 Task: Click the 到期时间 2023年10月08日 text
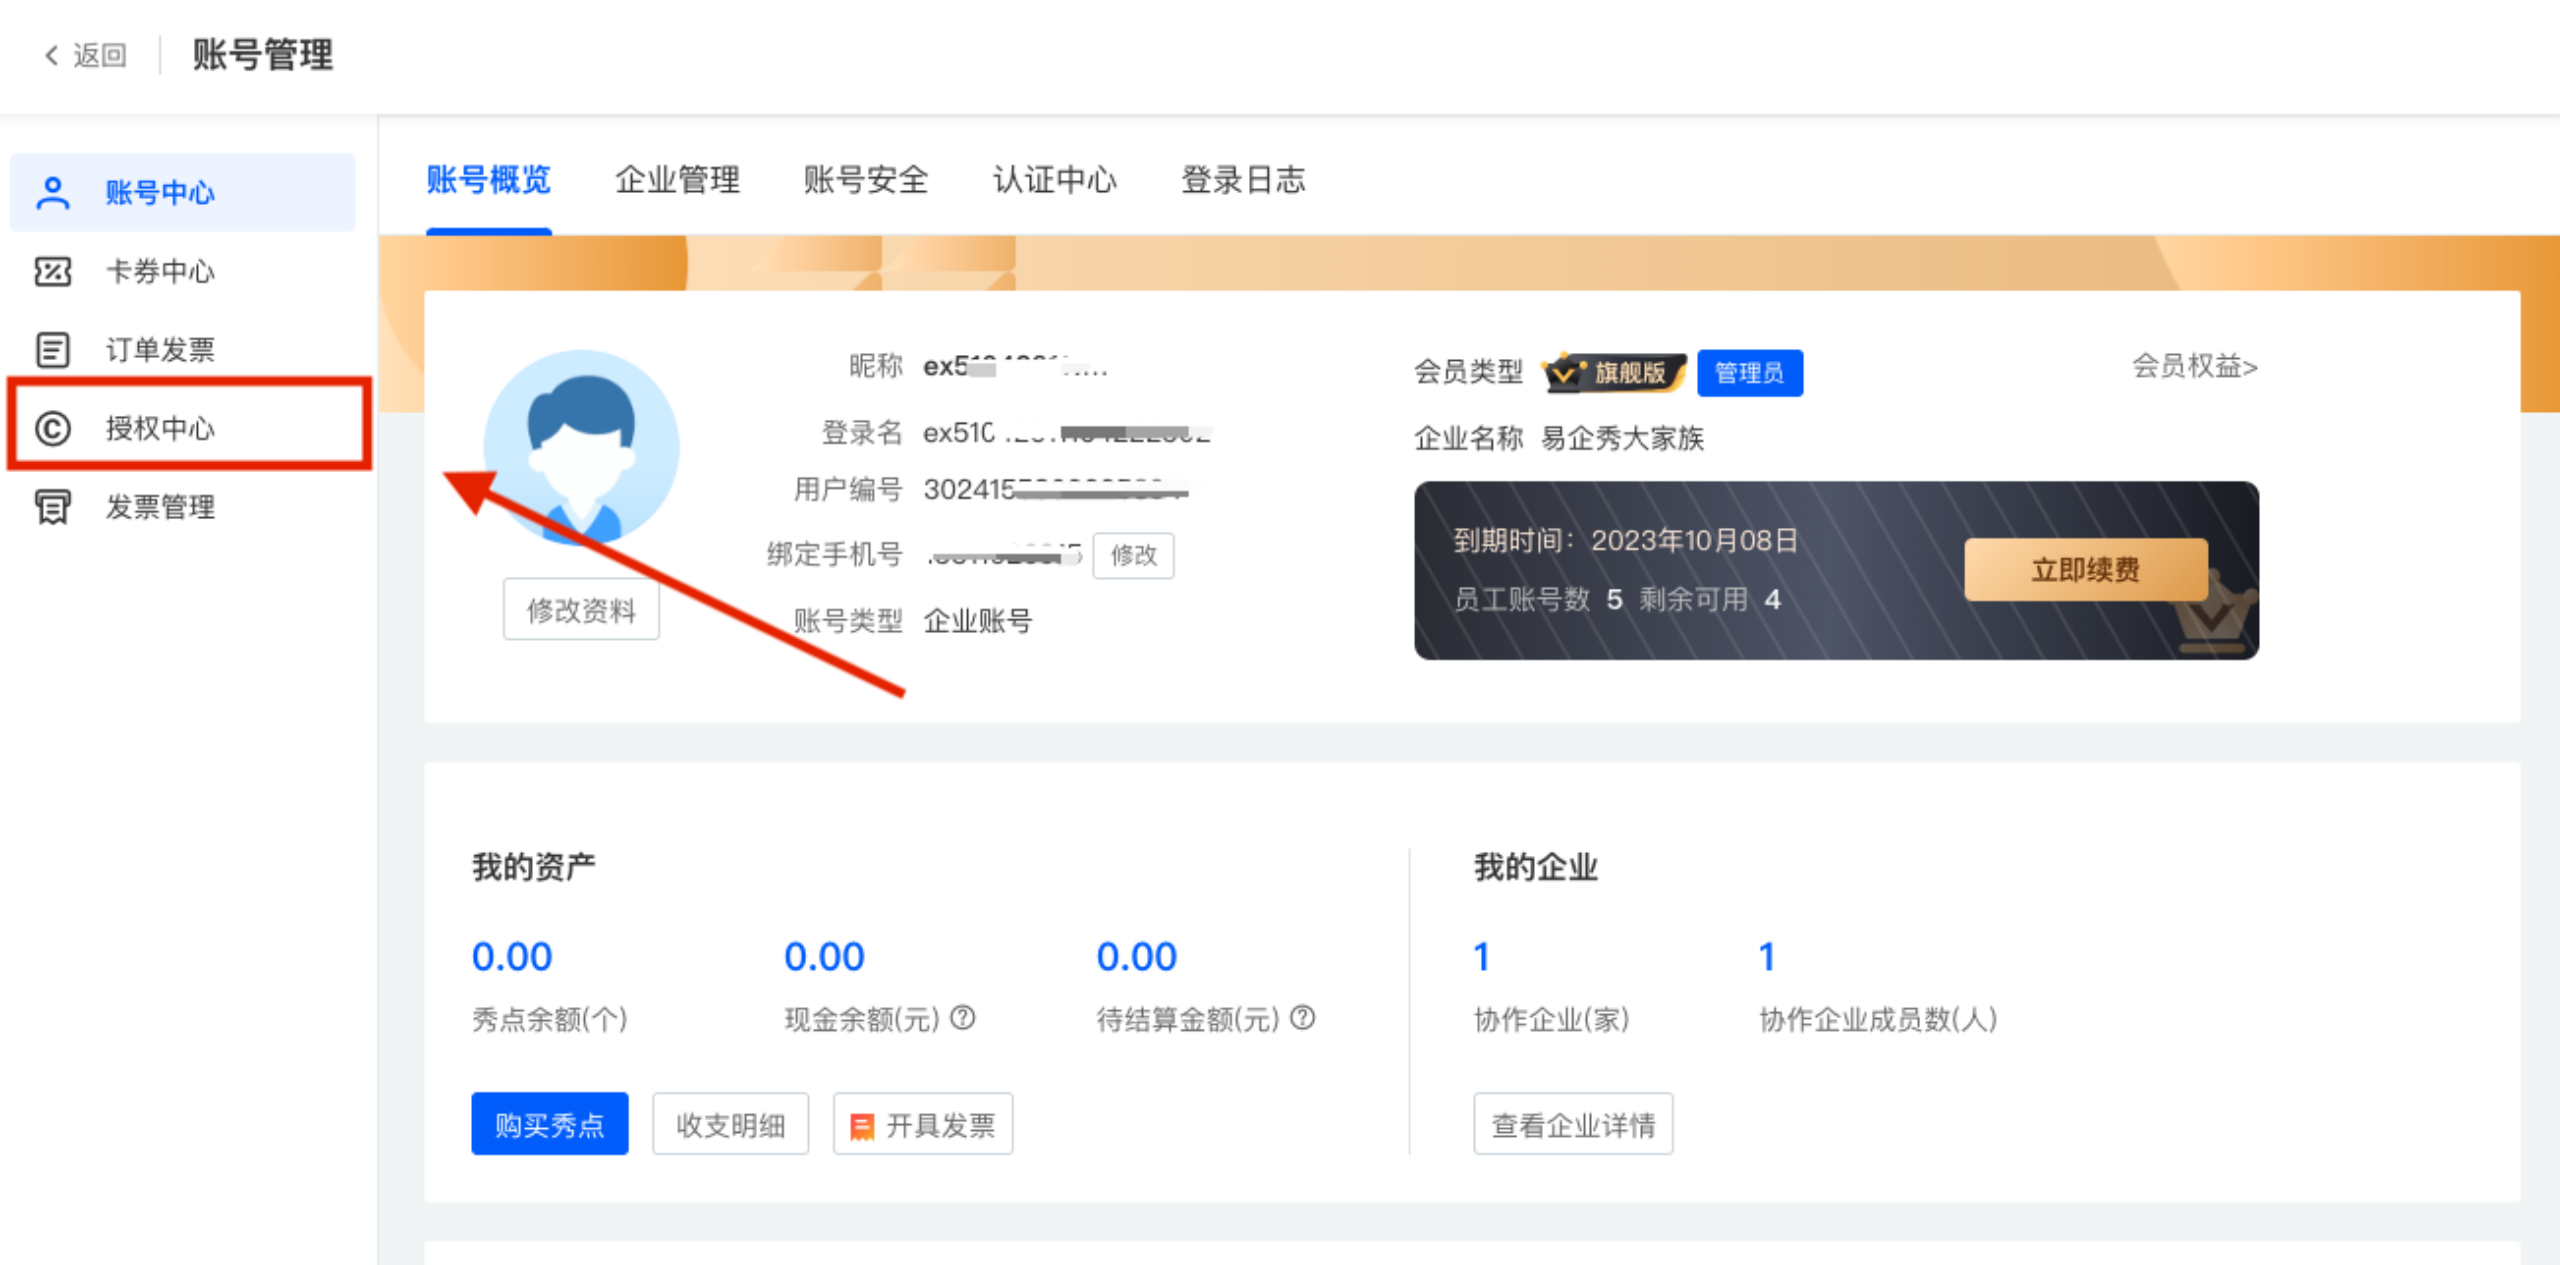click(x=1625, y=541)
